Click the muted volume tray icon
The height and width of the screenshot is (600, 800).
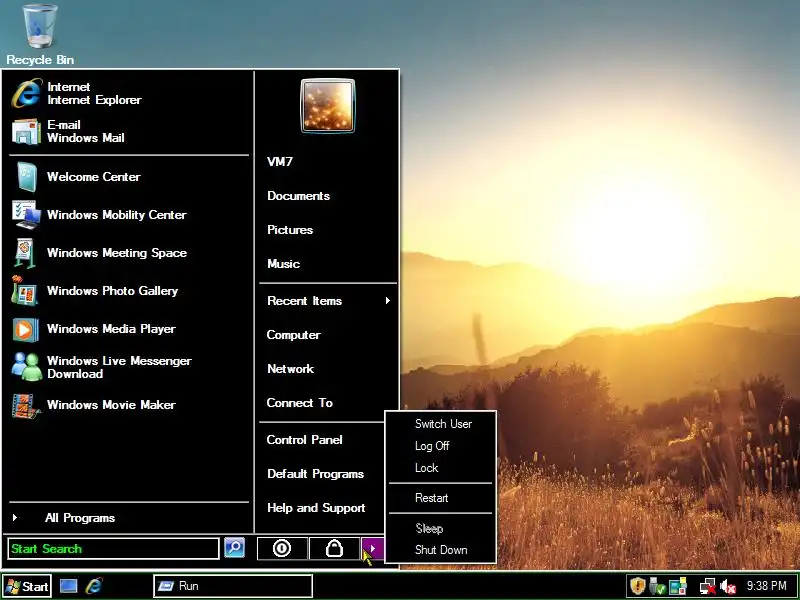point(728,587)
